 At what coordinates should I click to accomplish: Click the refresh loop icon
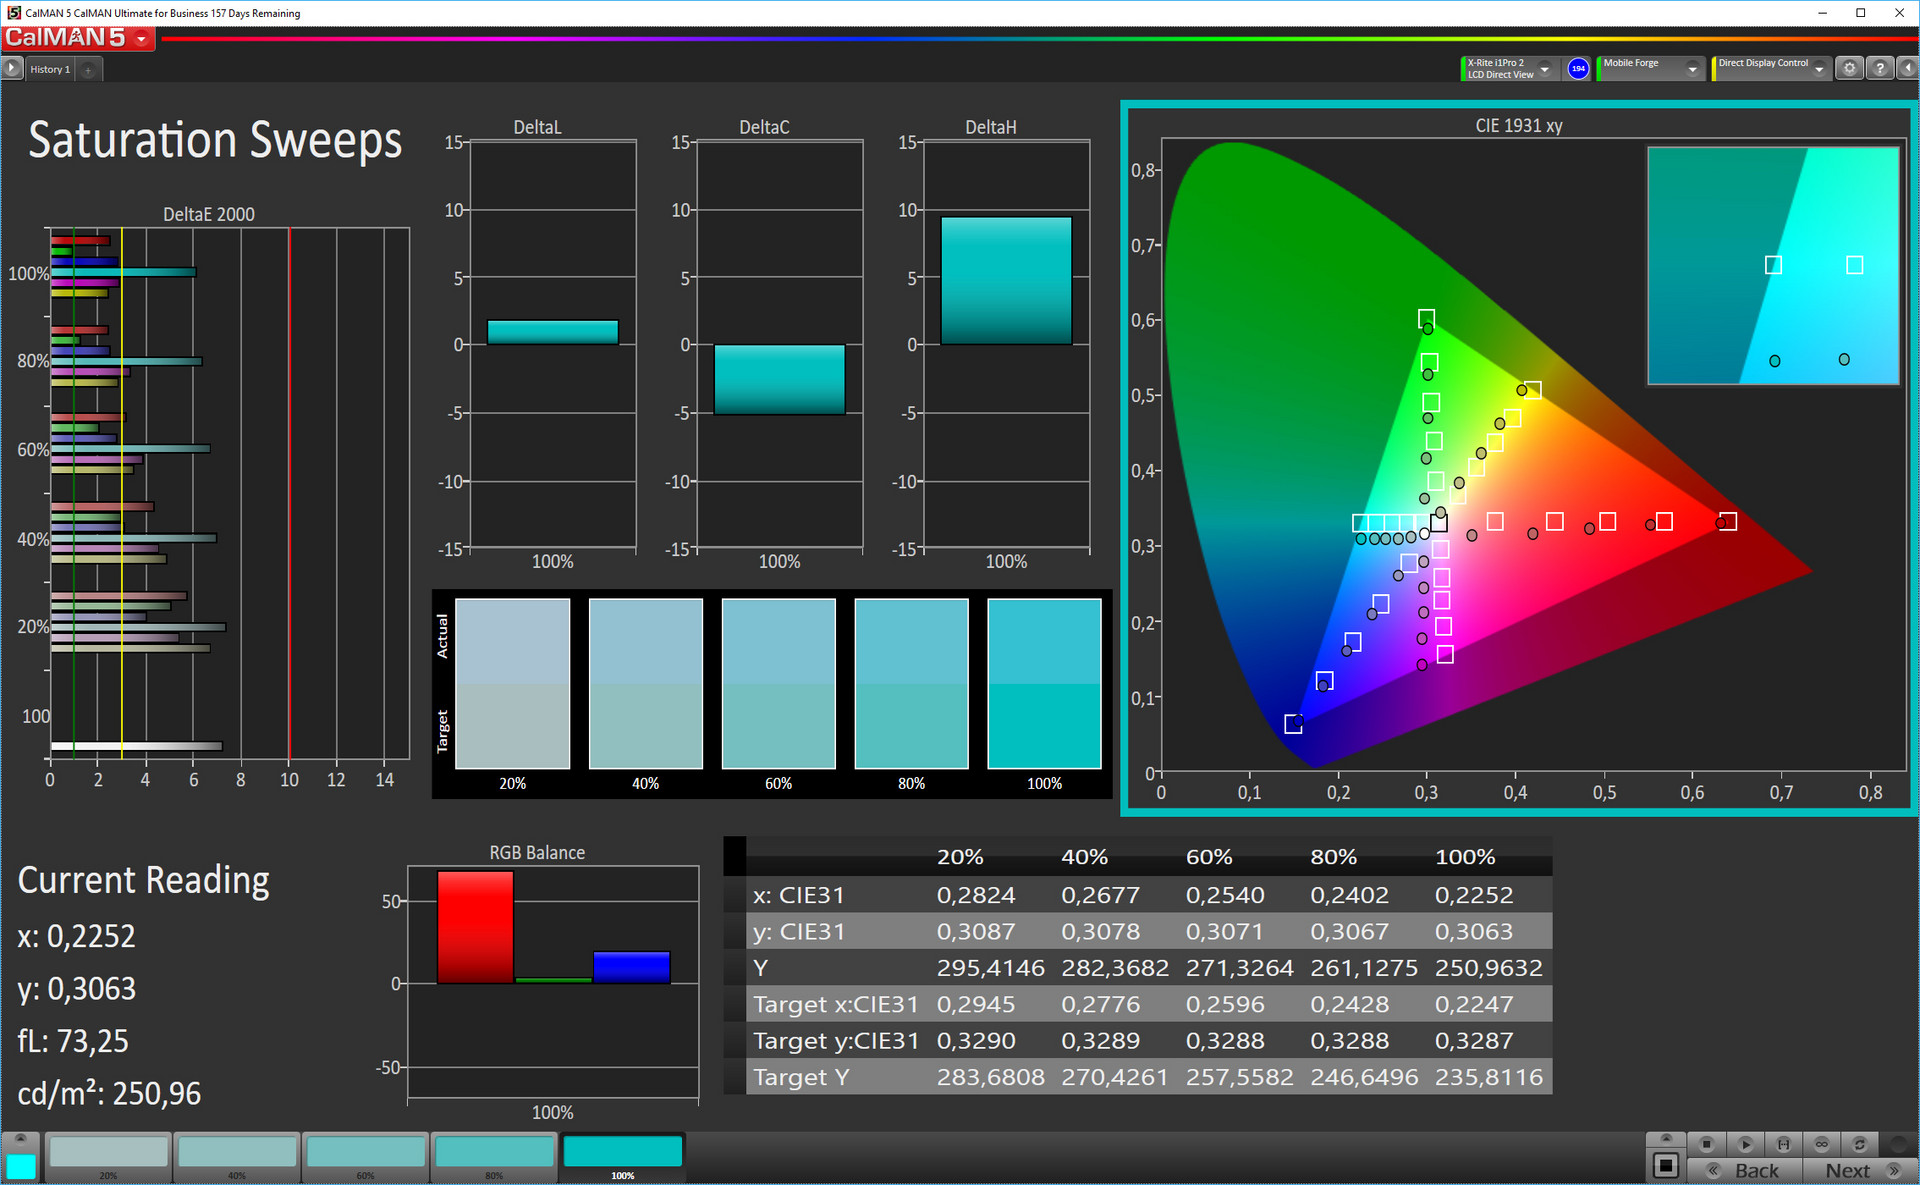click(x=1859, y=1143)
